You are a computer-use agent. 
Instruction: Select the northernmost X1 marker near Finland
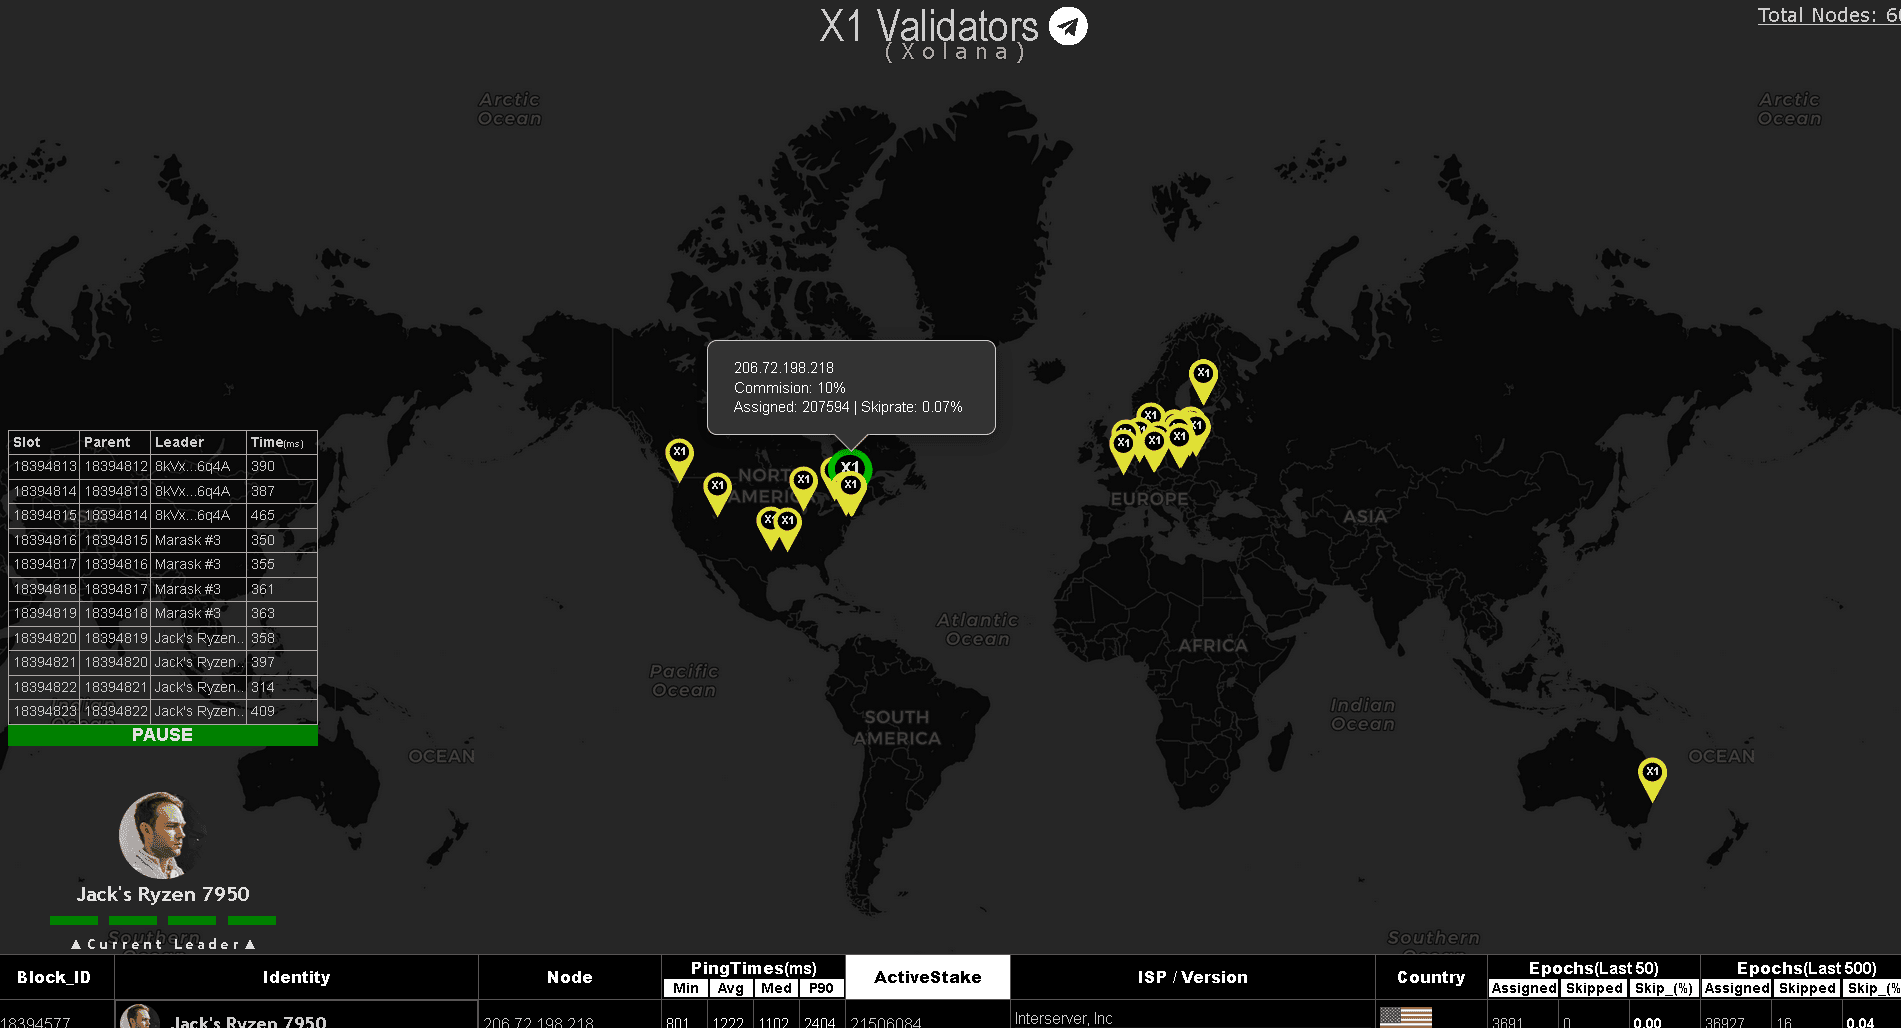[x=1202, y=376]
